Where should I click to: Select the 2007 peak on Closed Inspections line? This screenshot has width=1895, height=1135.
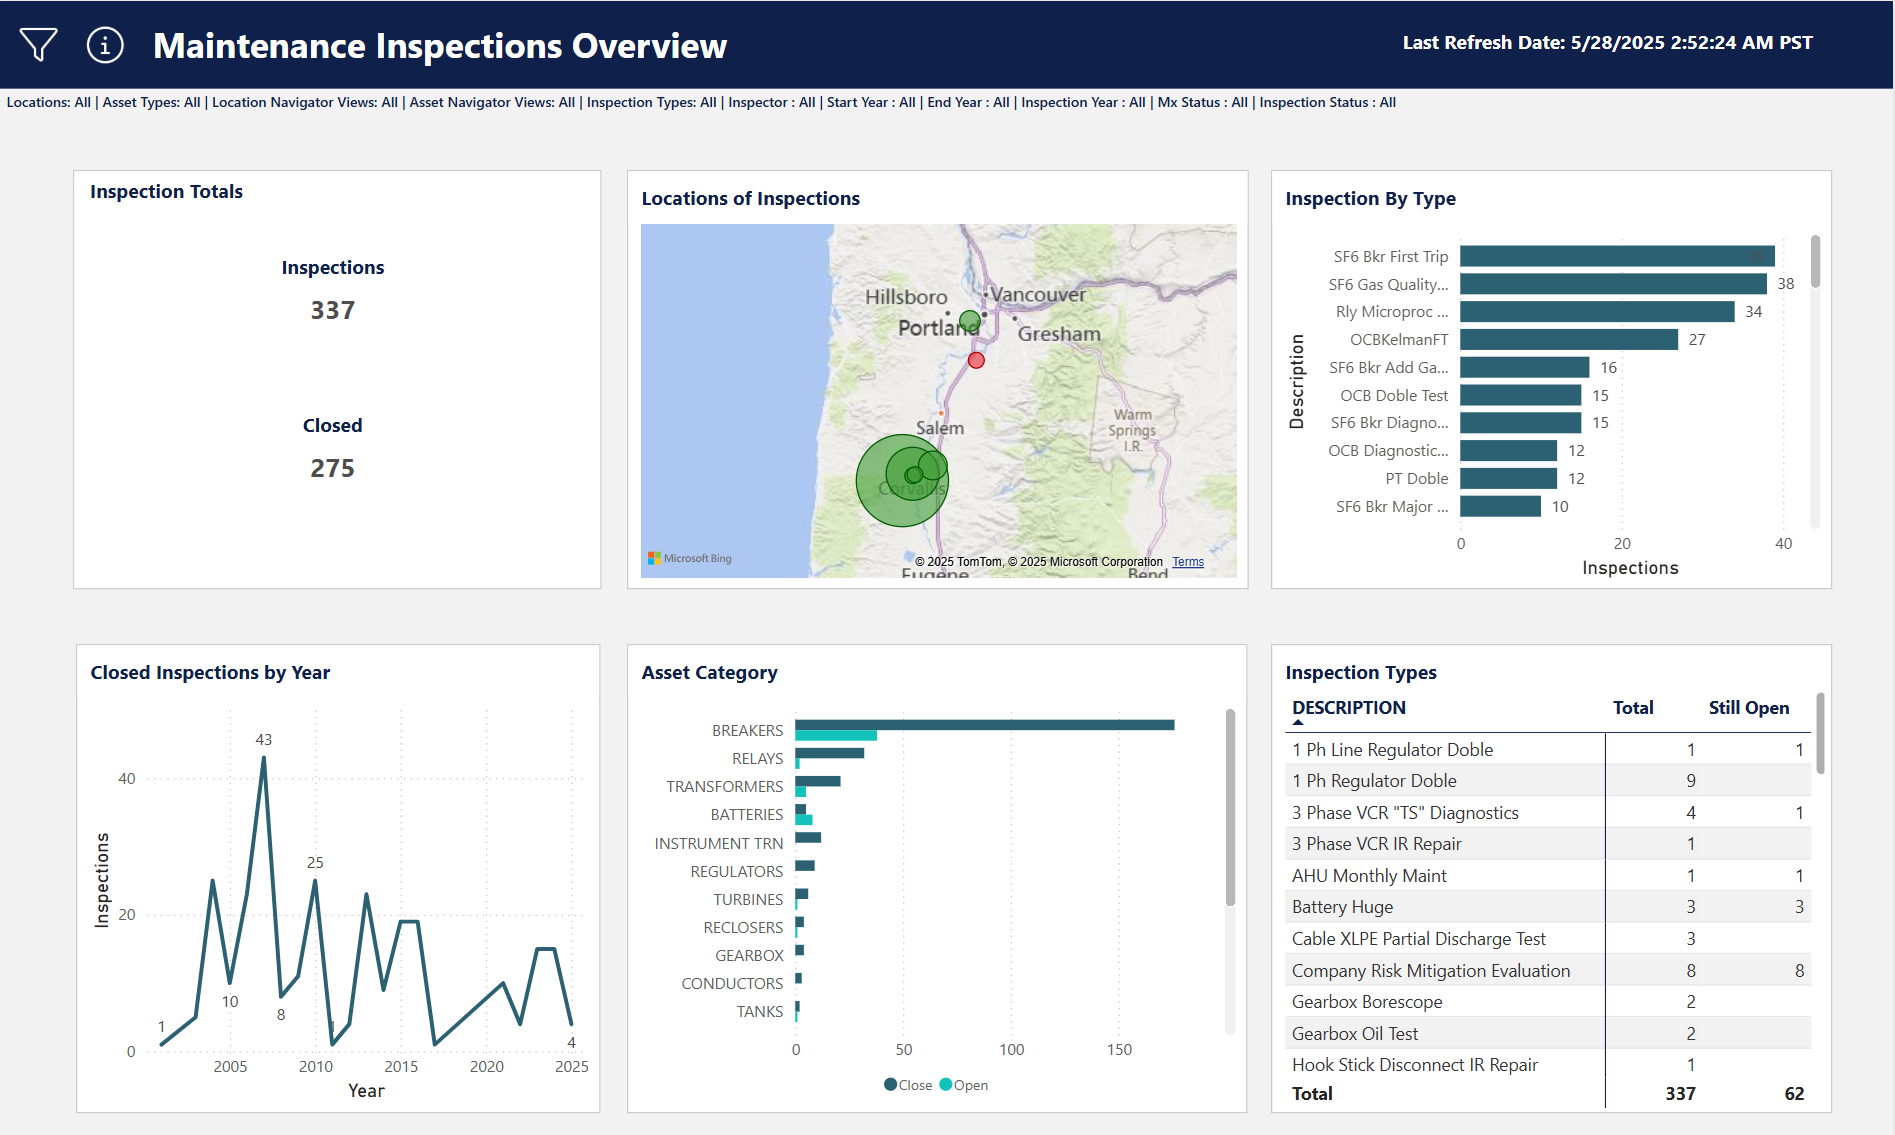264,756
